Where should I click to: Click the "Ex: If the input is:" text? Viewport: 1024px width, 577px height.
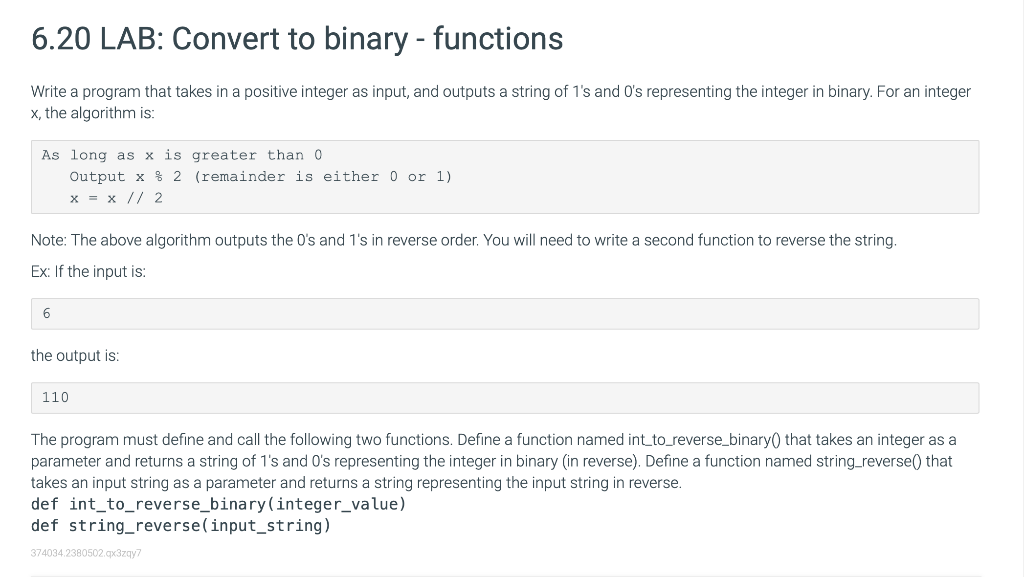(x=88, y=272)
